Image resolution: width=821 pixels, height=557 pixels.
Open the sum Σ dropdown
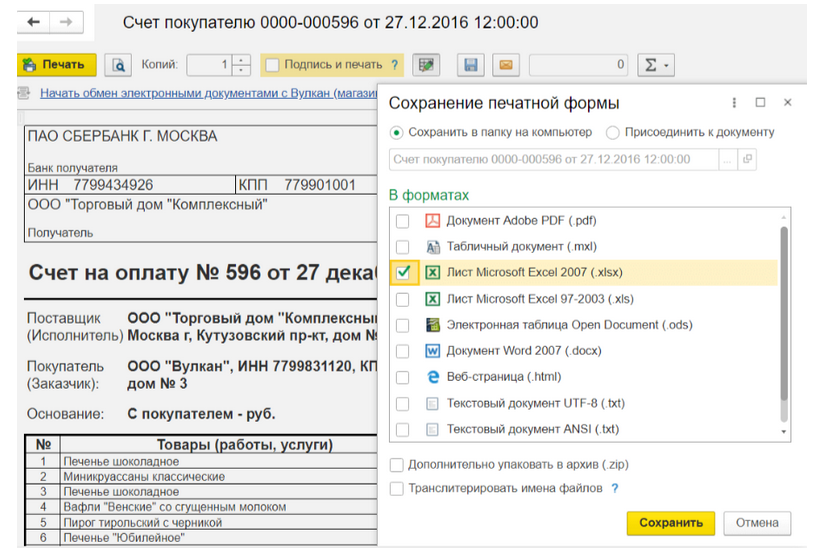tap(656, 65)
